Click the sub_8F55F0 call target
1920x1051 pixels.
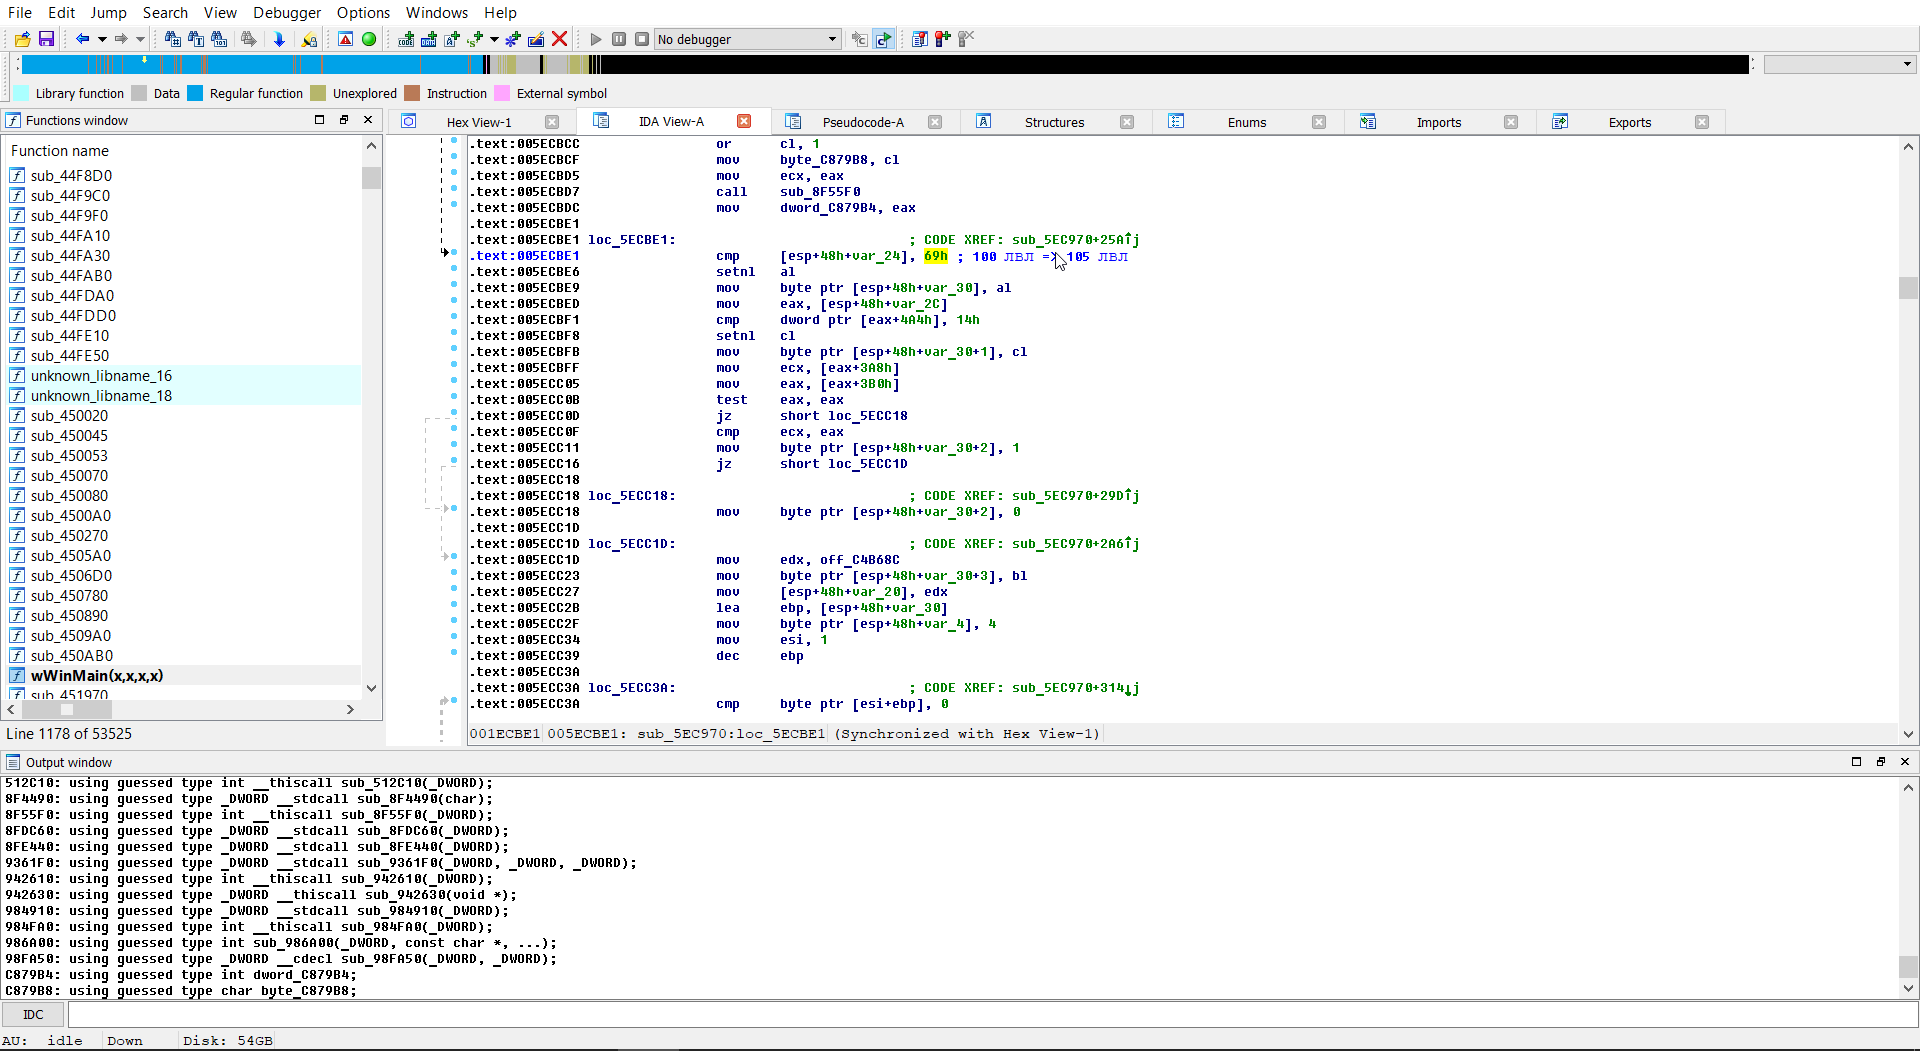(820, 192)
